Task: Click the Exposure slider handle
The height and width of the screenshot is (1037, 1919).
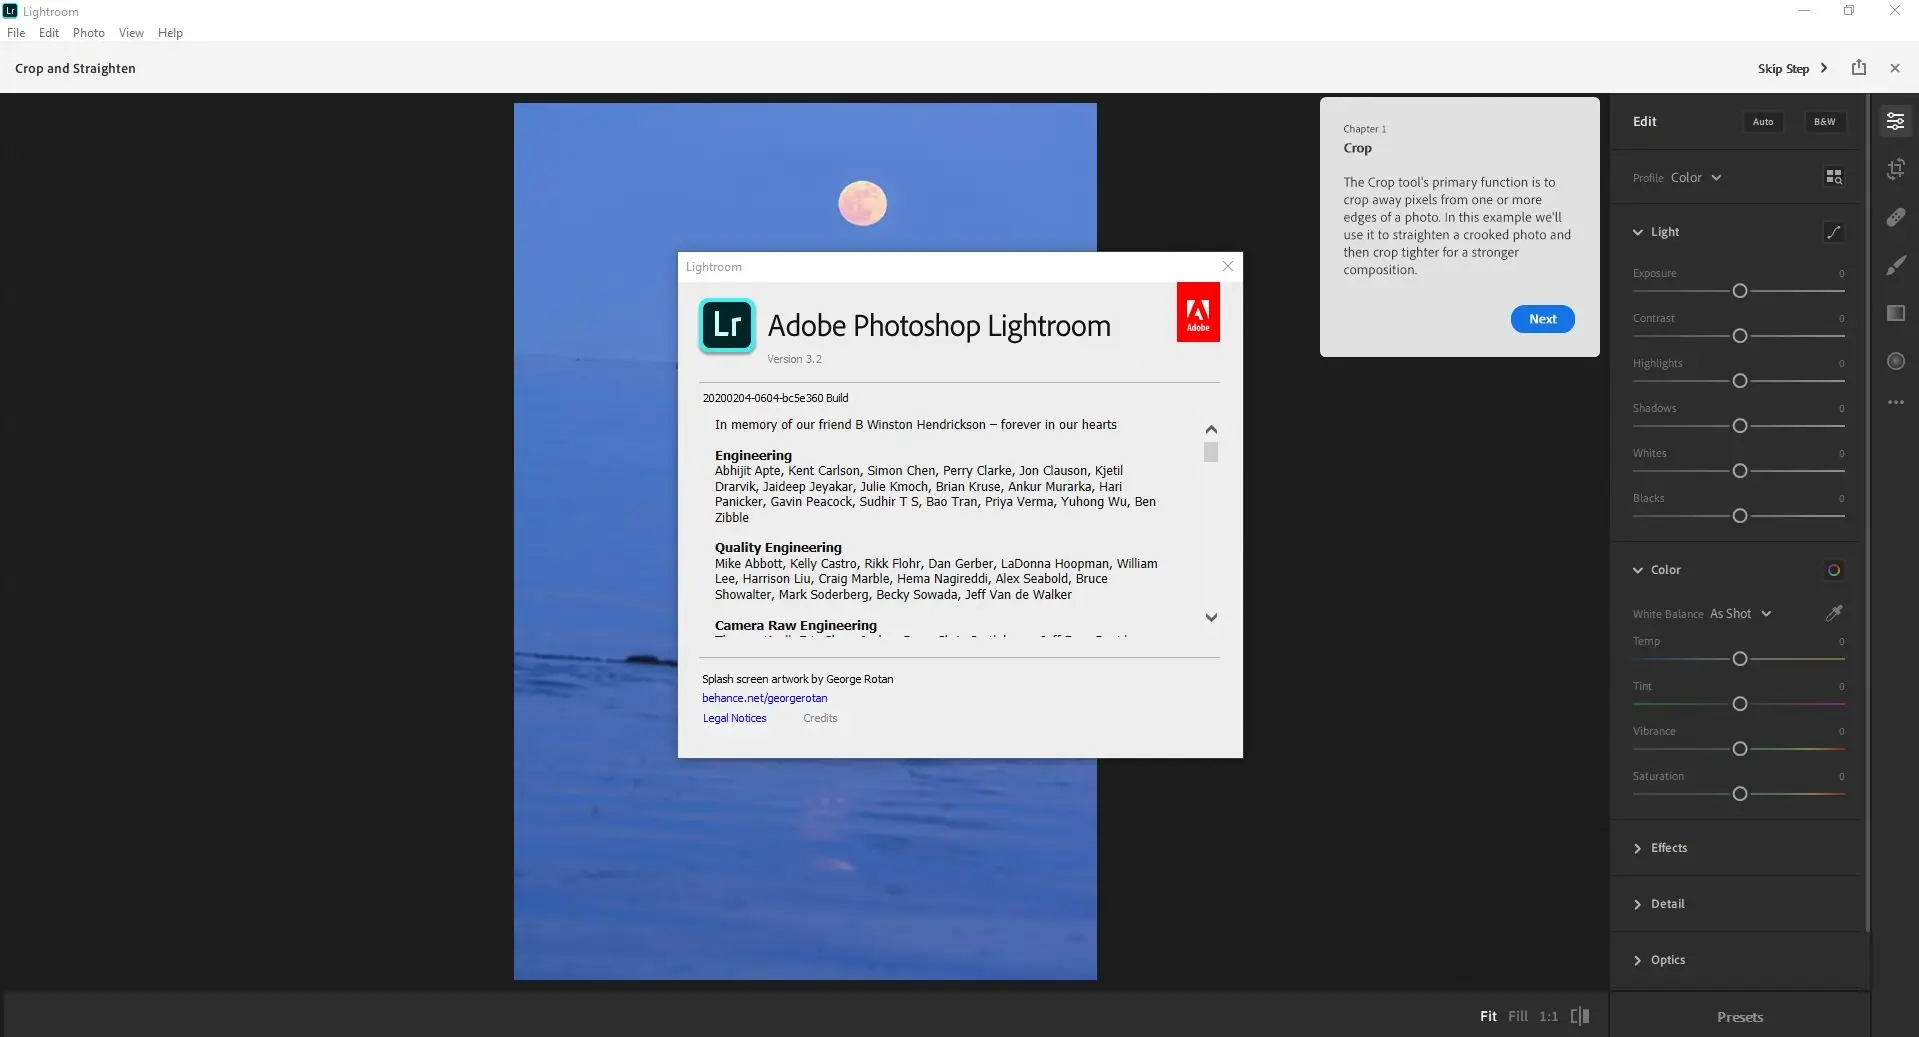Action: (x=1739, y=291)
